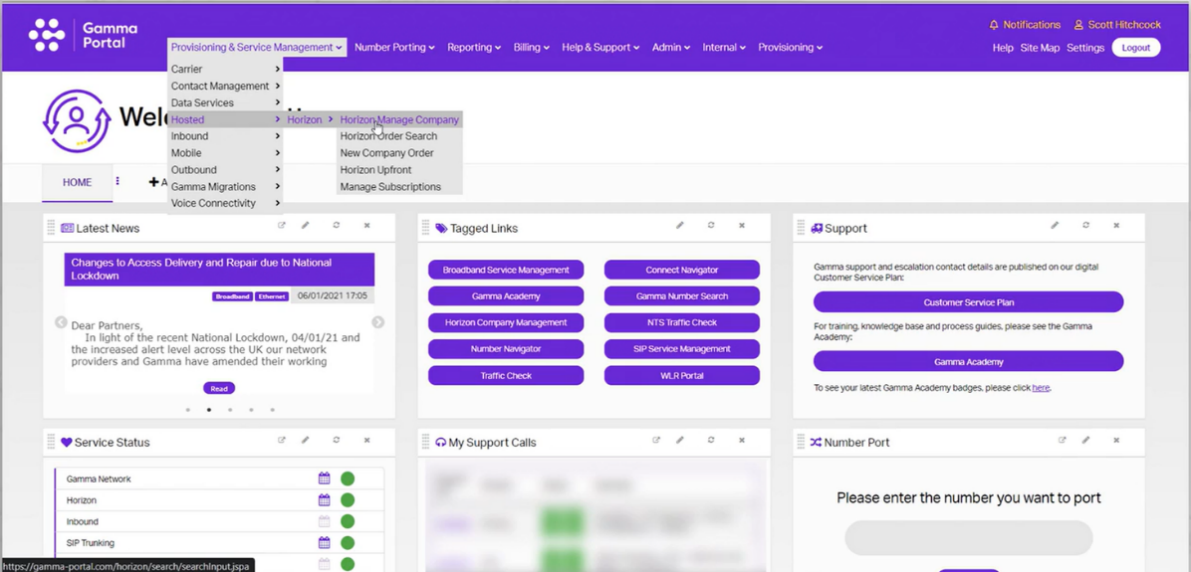Screen dimensions: 1191x572
Task: Go to next news article arrow
Action: [378, 322]
